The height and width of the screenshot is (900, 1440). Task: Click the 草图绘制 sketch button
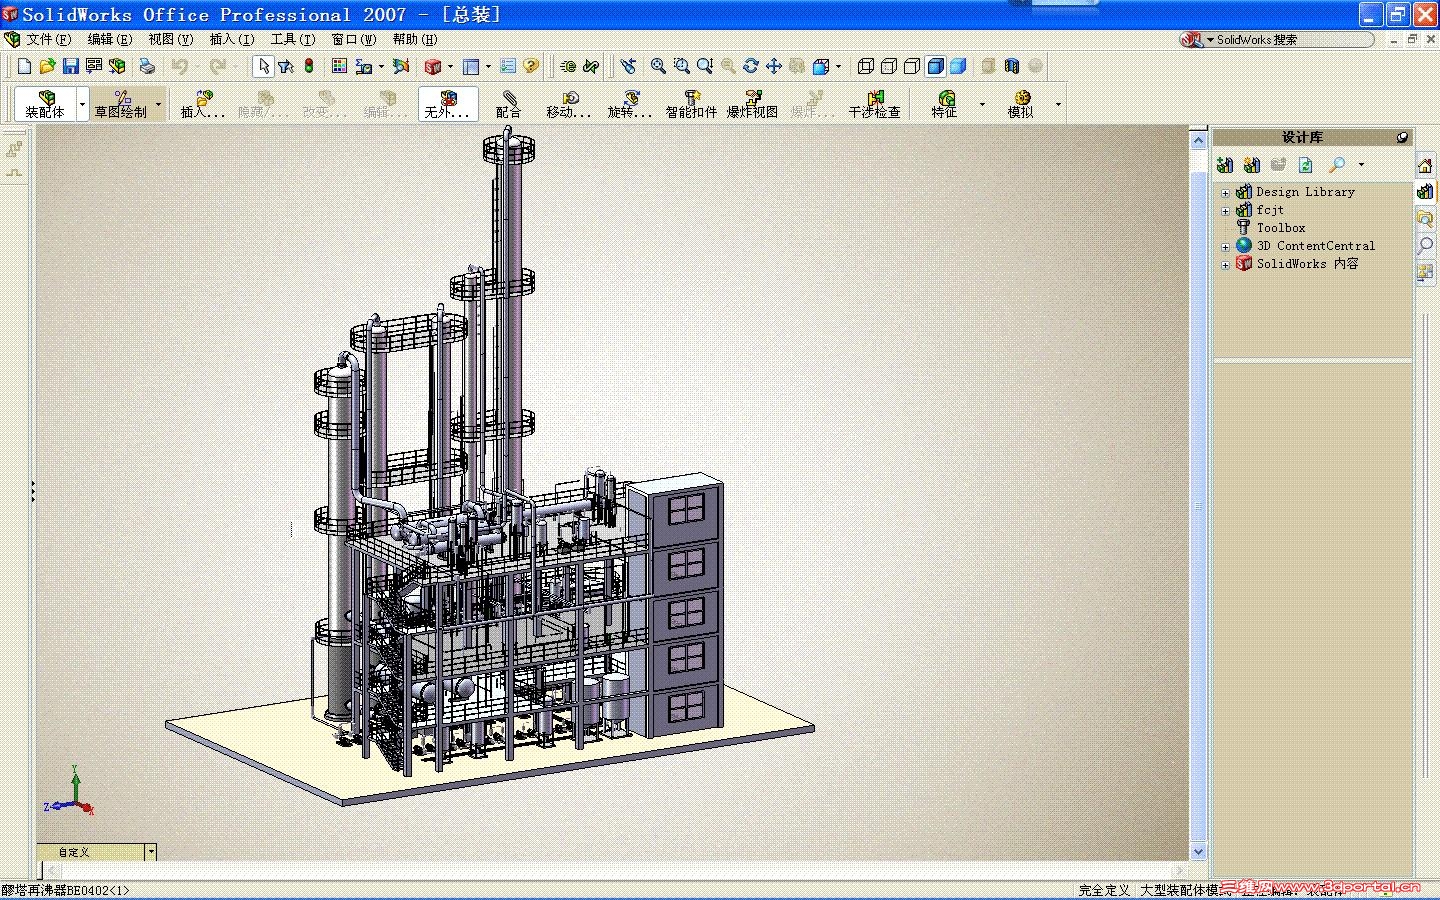[x=121, y=104]
